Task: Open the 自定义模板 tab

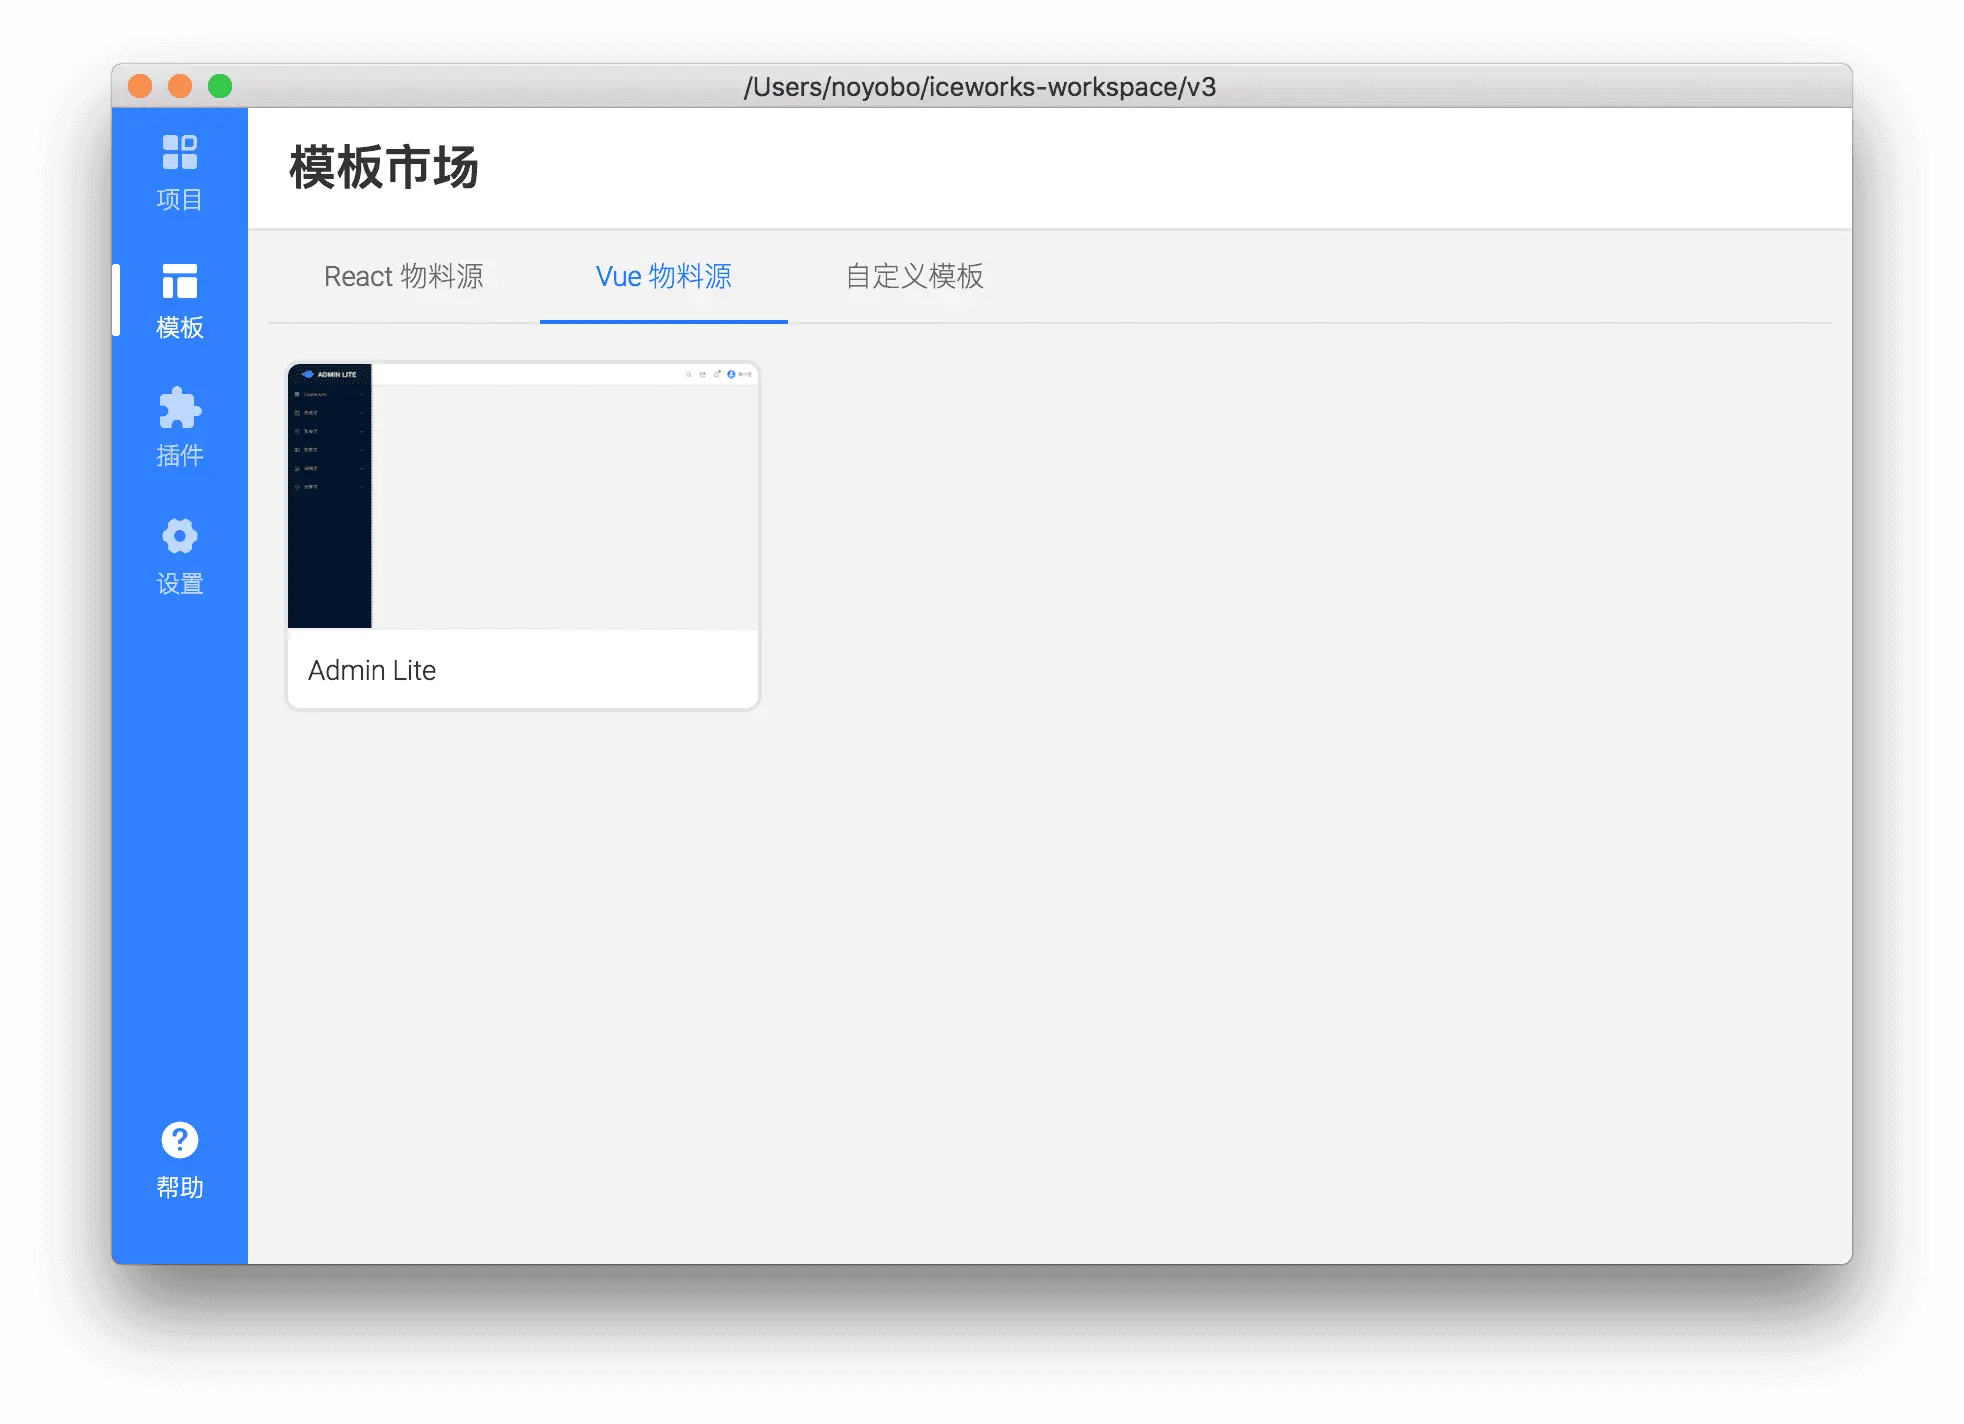Action: click(914, 276)
